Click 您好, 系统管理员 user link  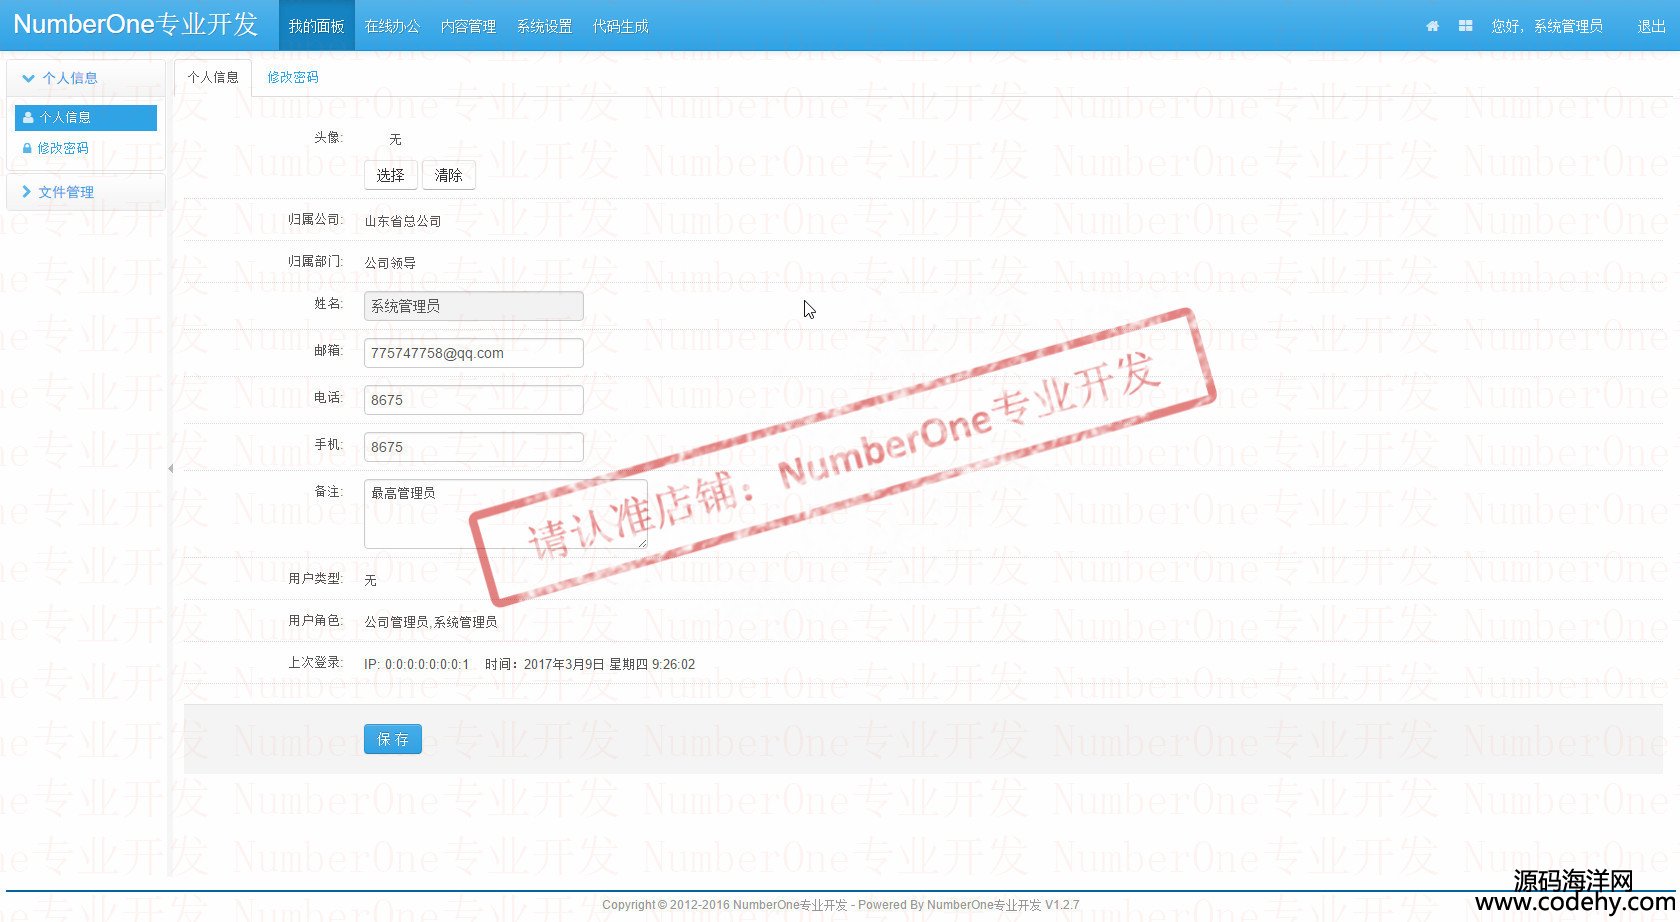[1547, 26]
